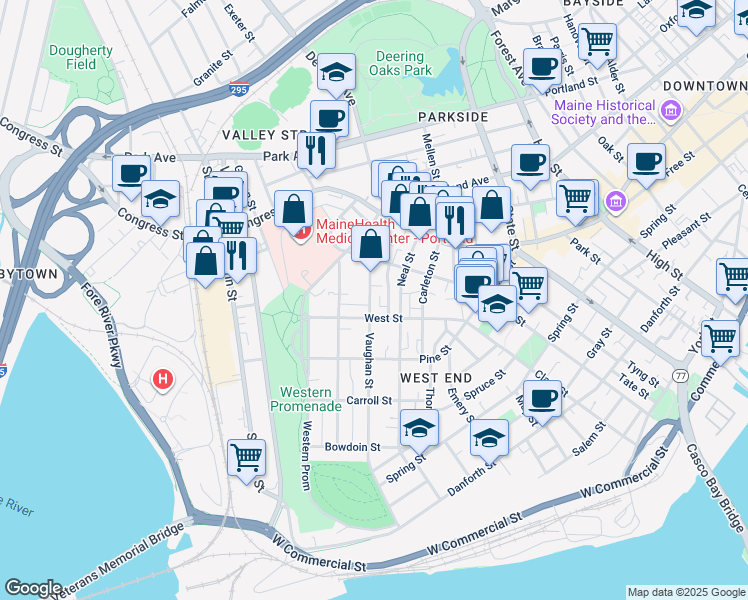Click the I-295 highway shield

point(239,89)
